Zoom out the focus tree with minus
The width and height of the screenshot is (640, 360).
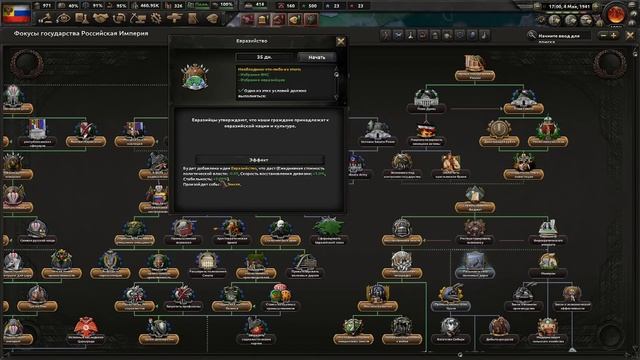[x=603, y=36]
